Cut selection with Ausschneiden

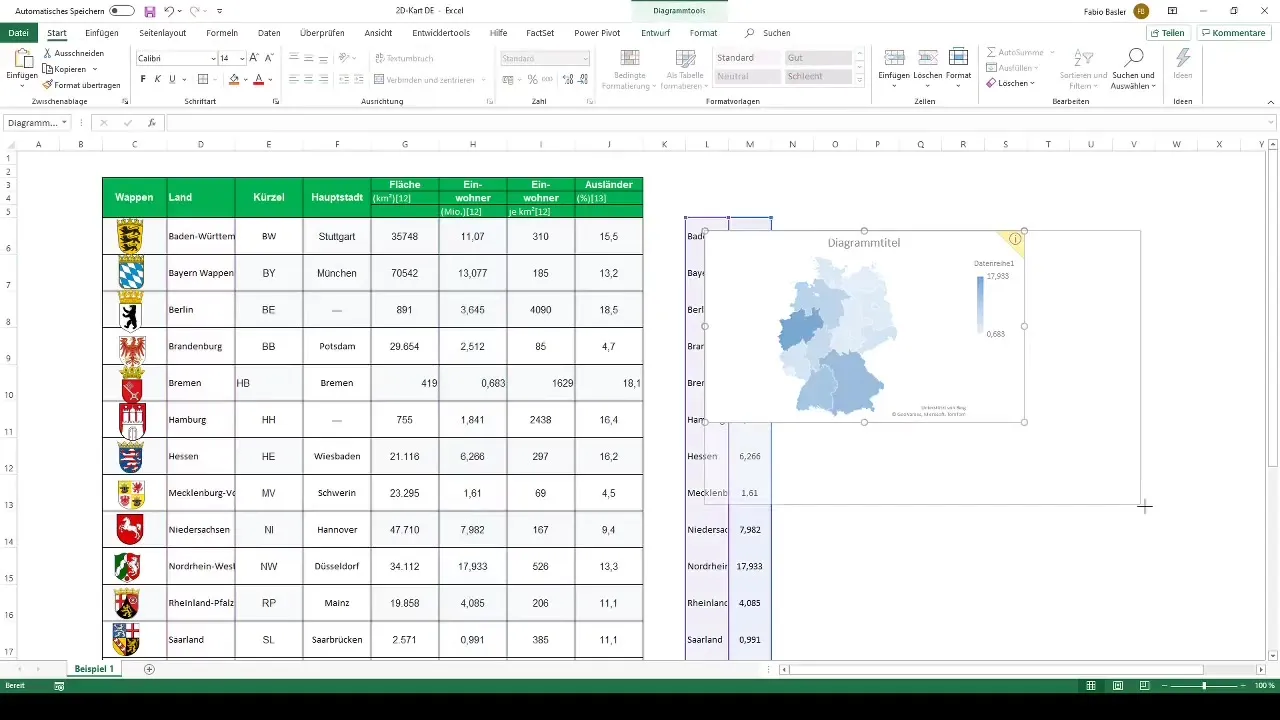pyautogui.click(x=73, y=53)
